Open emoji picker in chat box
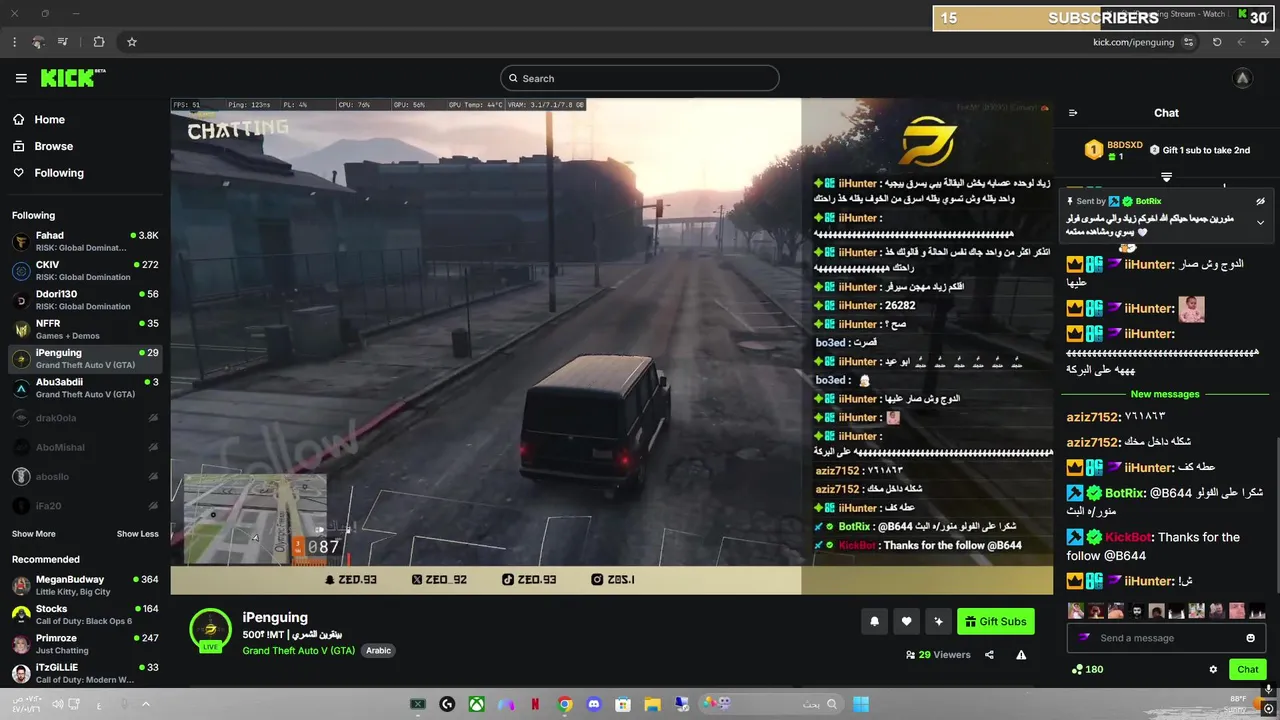Image resolution: width=1280 pixels, height=720 pixels. [x=1250, y=638]
